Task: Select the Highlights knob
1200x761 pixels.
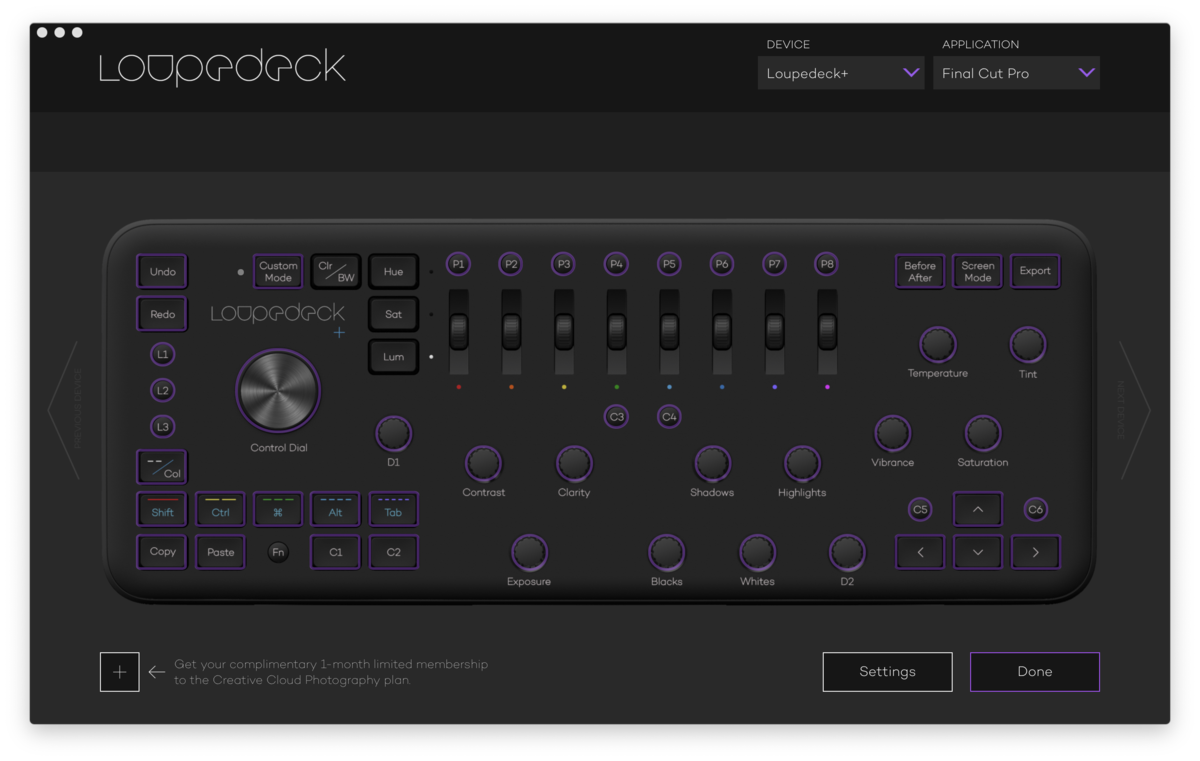Action: tap(802, 463)
